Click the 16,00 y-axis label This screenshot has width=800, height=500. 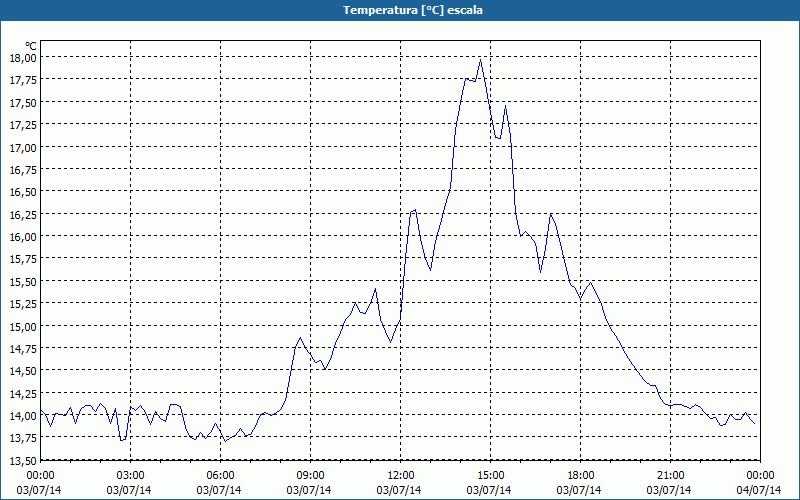click(x=23, y=236)
